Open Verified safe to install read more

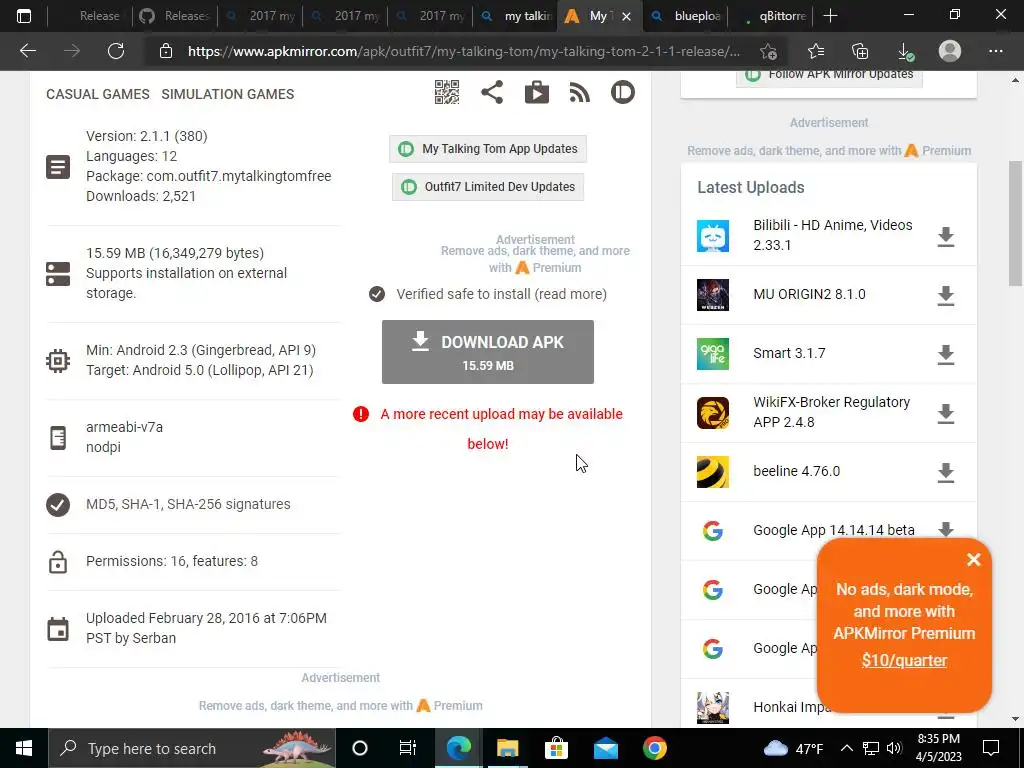(x=501, y=294)
